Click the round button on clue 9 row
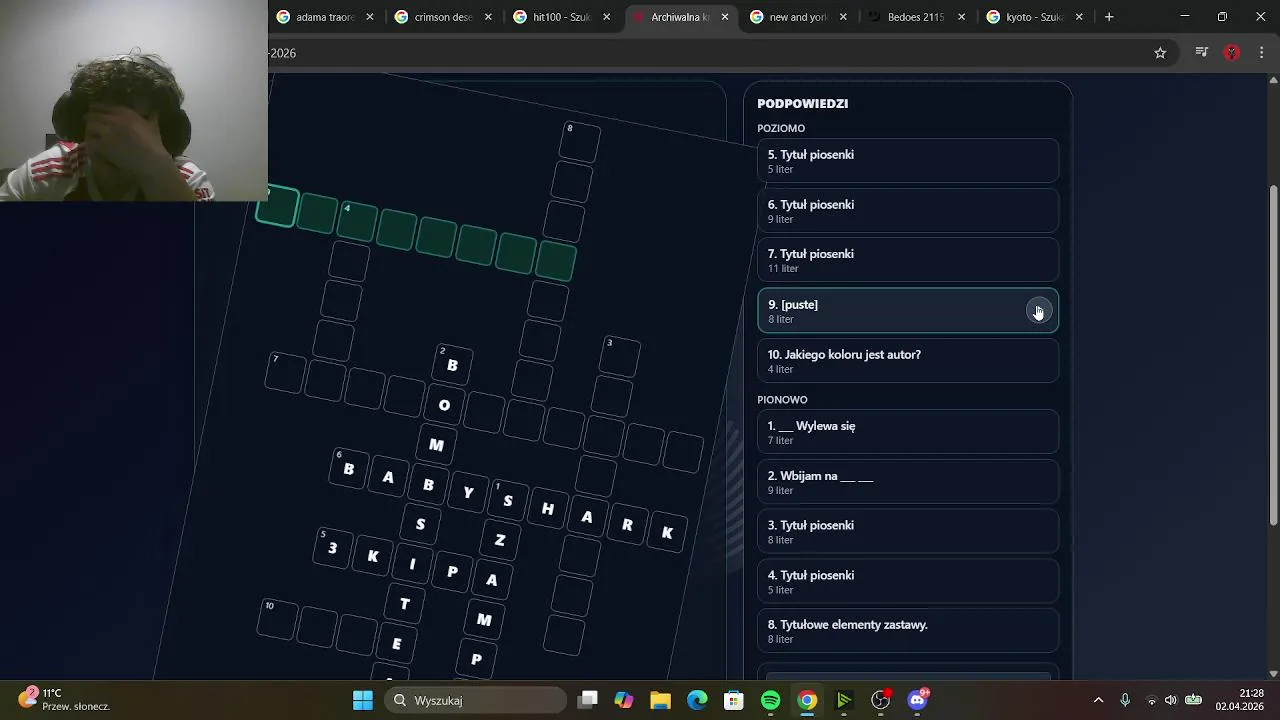Viewport: 1280px width, 720px height. (1038, 311)
